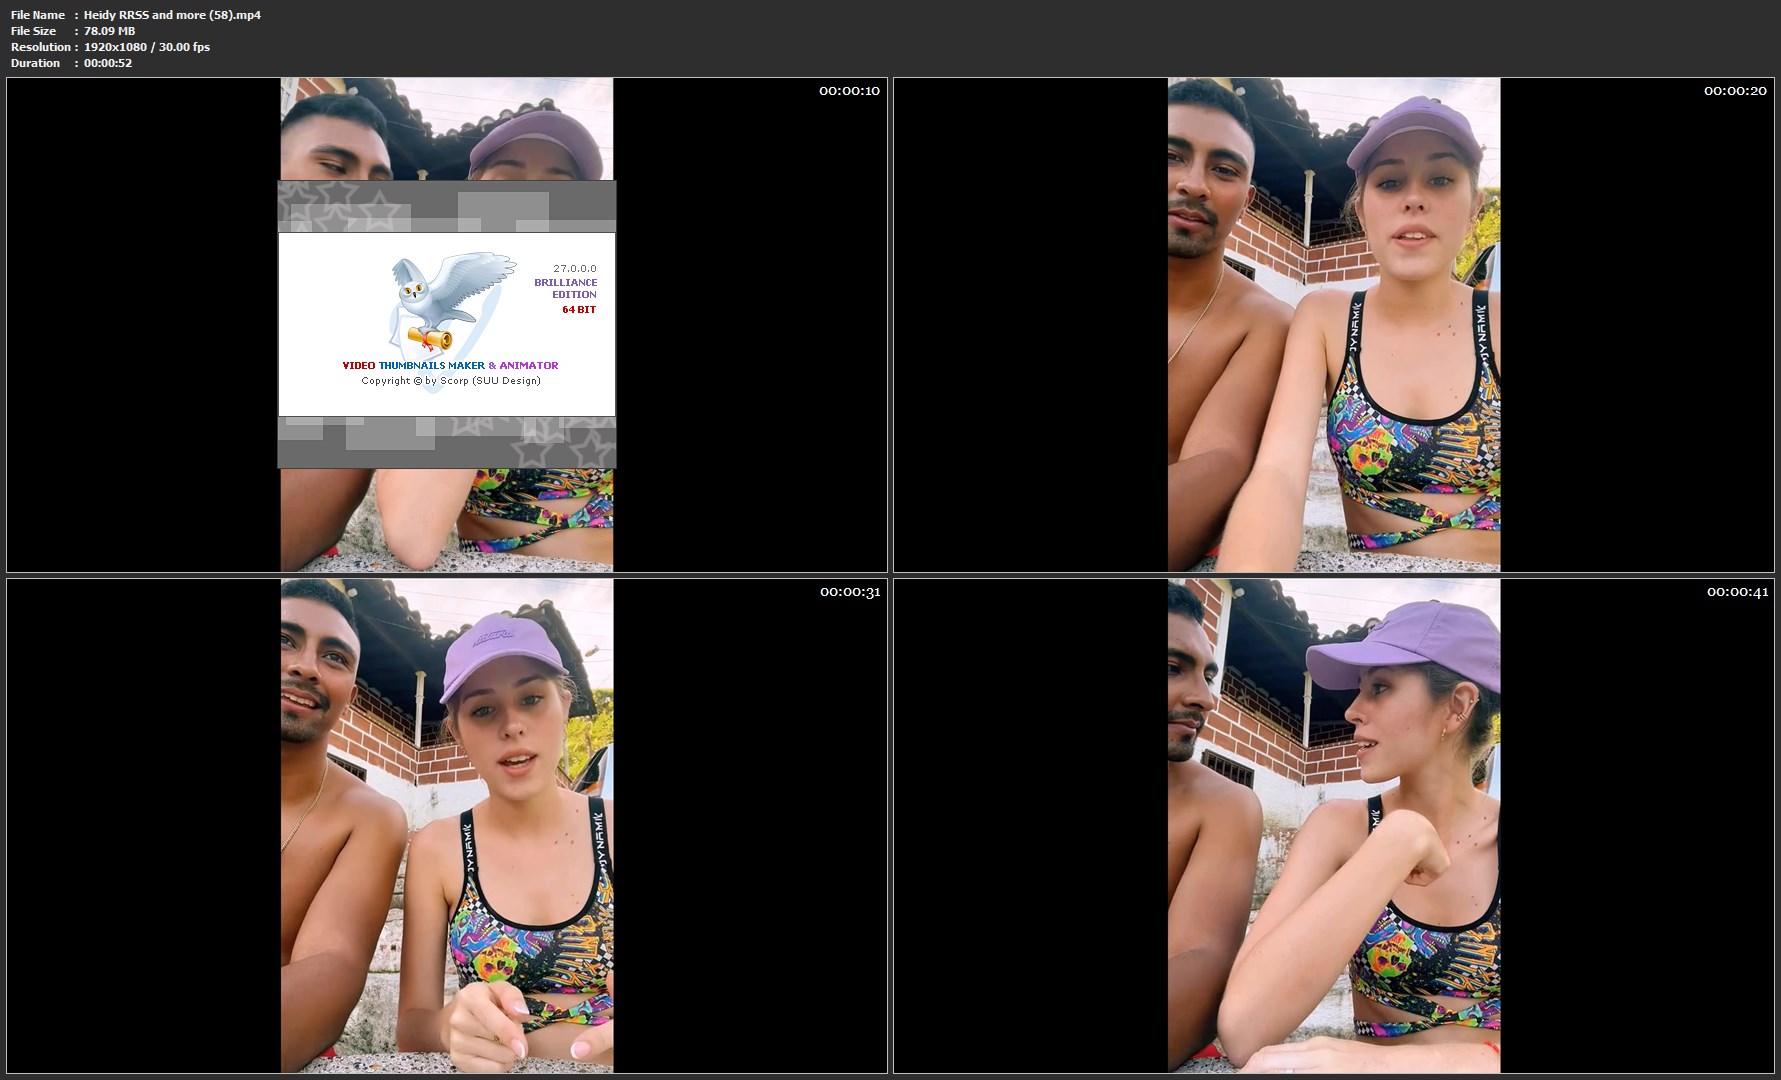
Task: Click the red 64 BIT label
Action: pos(578,310)
